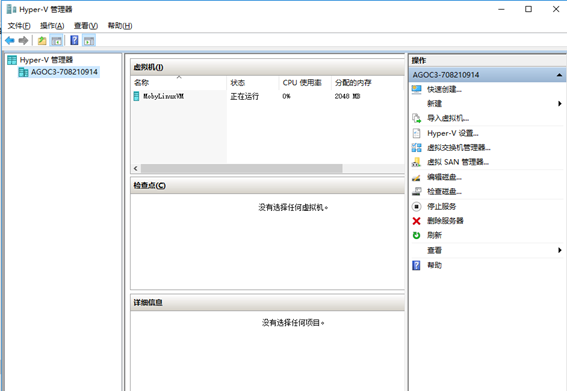Click the 停止服务 stop icon
Image resolution: width=567 pixels, height=391 pixels.
417,207
